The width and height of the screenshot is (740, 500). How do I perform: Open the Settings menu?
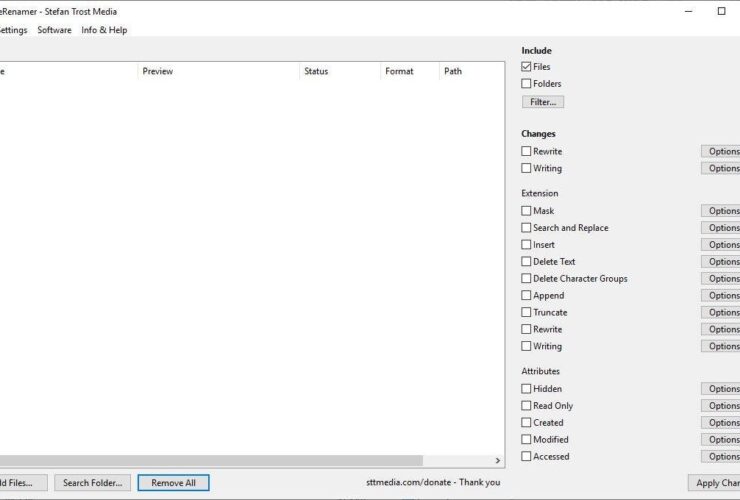click(12, 30)
